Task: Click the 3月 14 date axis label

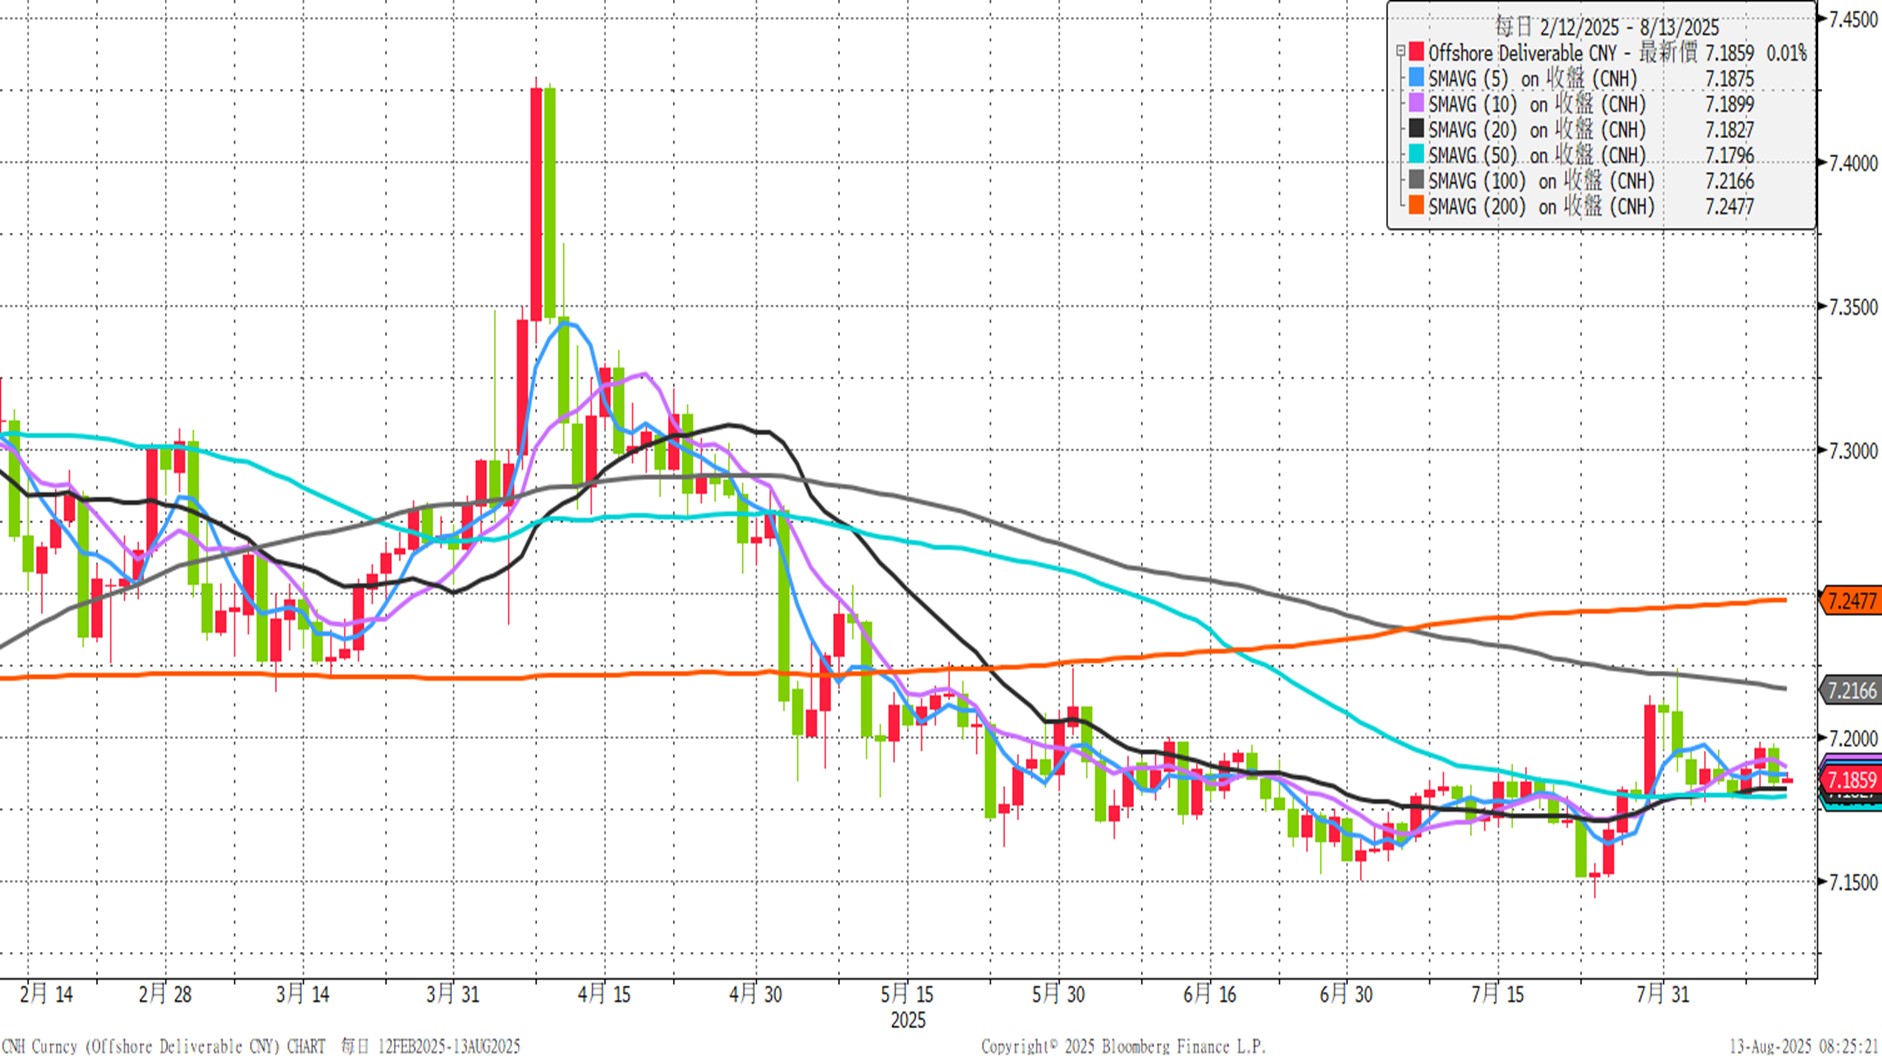Action: (303, 994)
